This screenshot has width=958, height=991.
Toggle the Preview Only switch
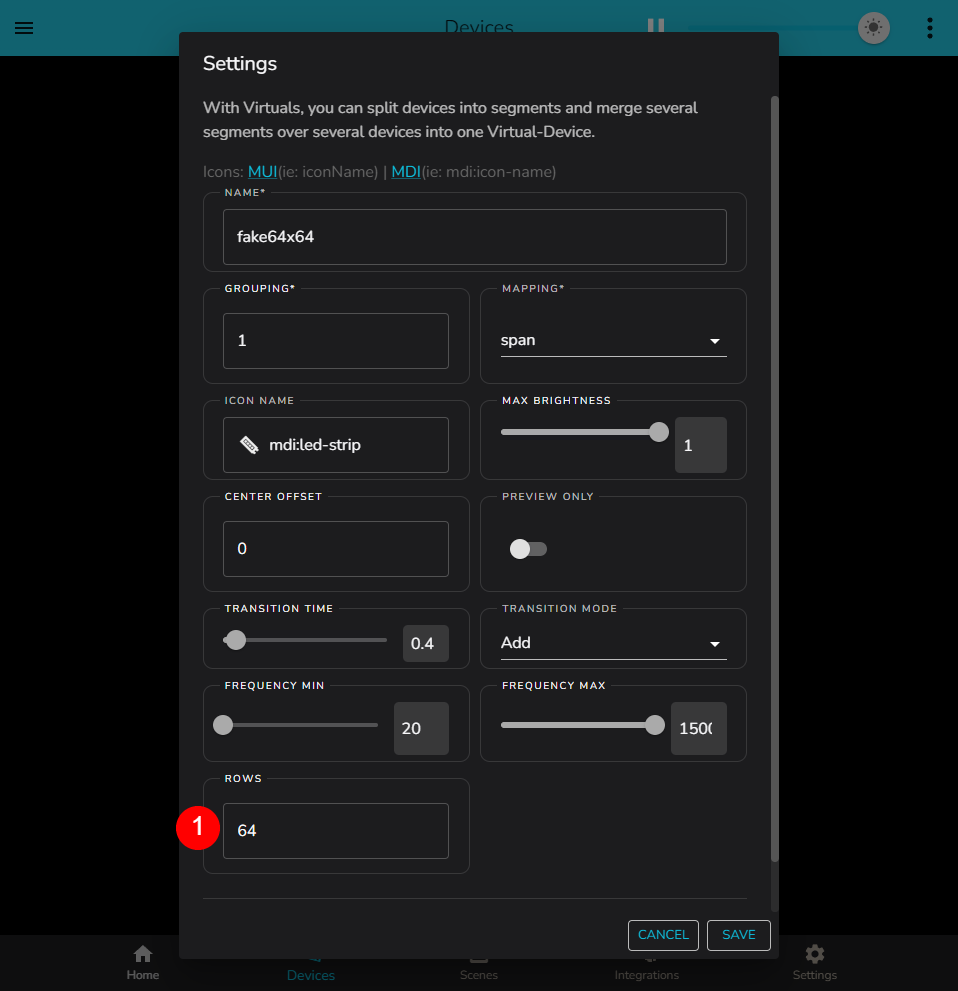pyautogui.click(x=528, y=549)
